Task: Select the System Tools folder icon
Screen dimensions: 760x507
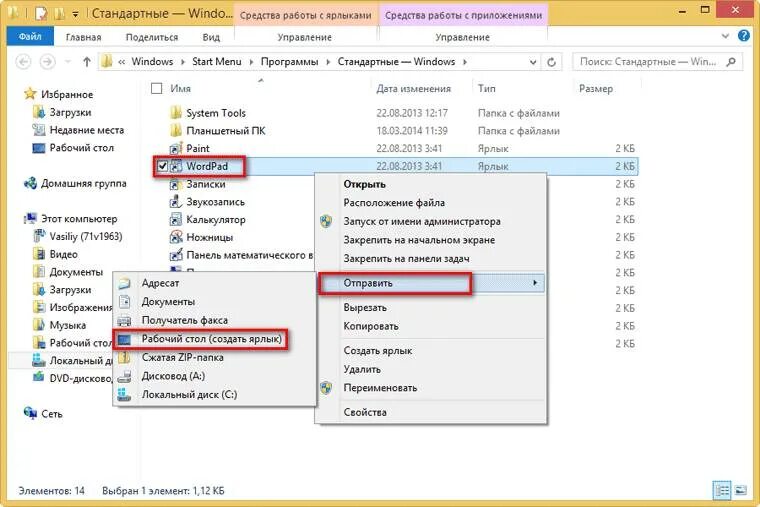Action: [x=176, y=112]
